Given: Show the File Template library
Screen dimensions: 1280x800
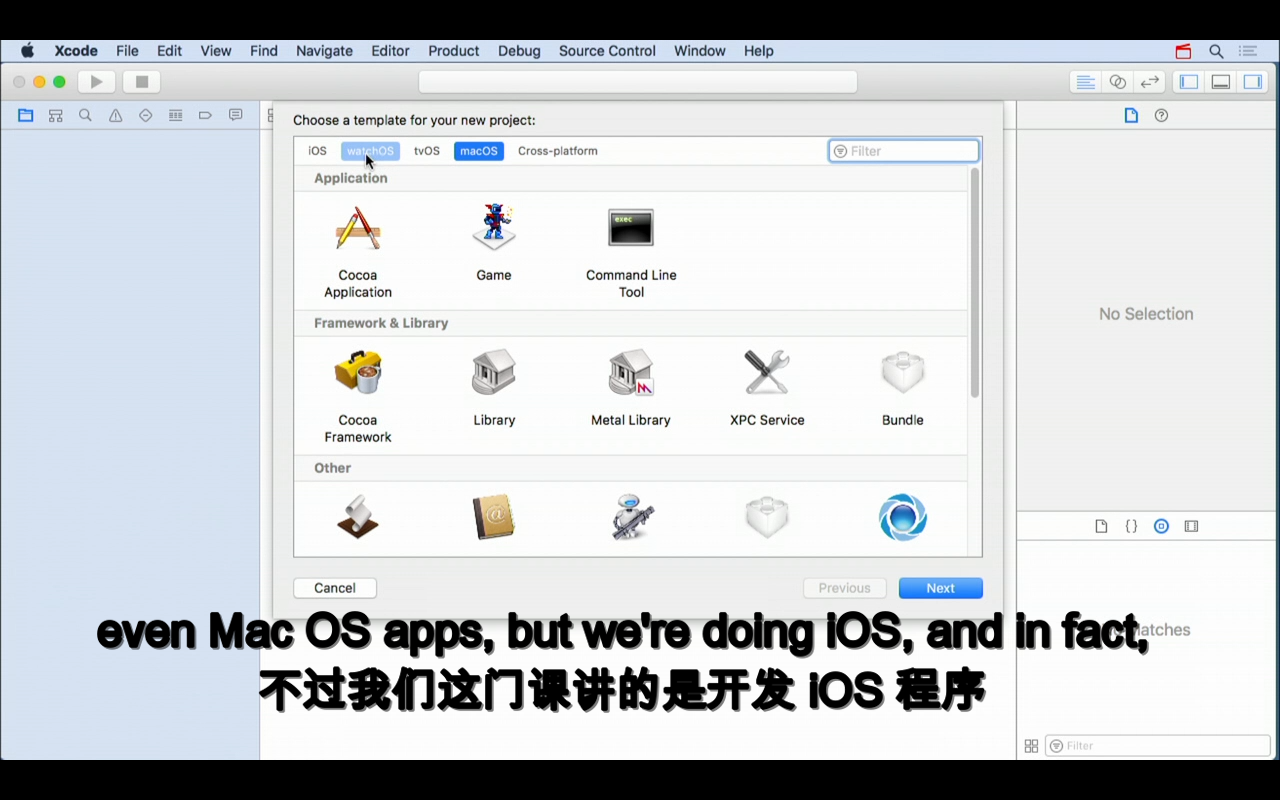Looking at the screenshot, I should 1101,526.
